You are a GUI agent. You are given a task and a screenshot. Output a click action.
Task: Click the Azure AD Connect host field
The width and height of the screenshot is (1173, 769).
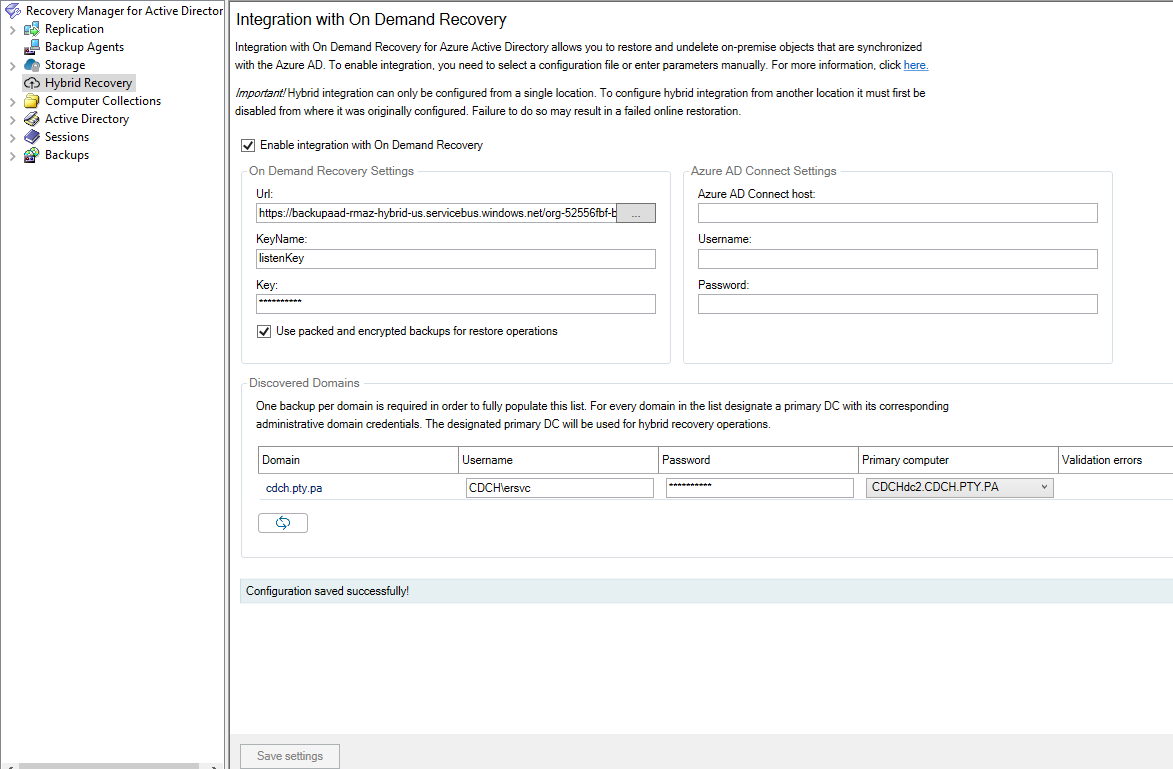pos(896,212)
